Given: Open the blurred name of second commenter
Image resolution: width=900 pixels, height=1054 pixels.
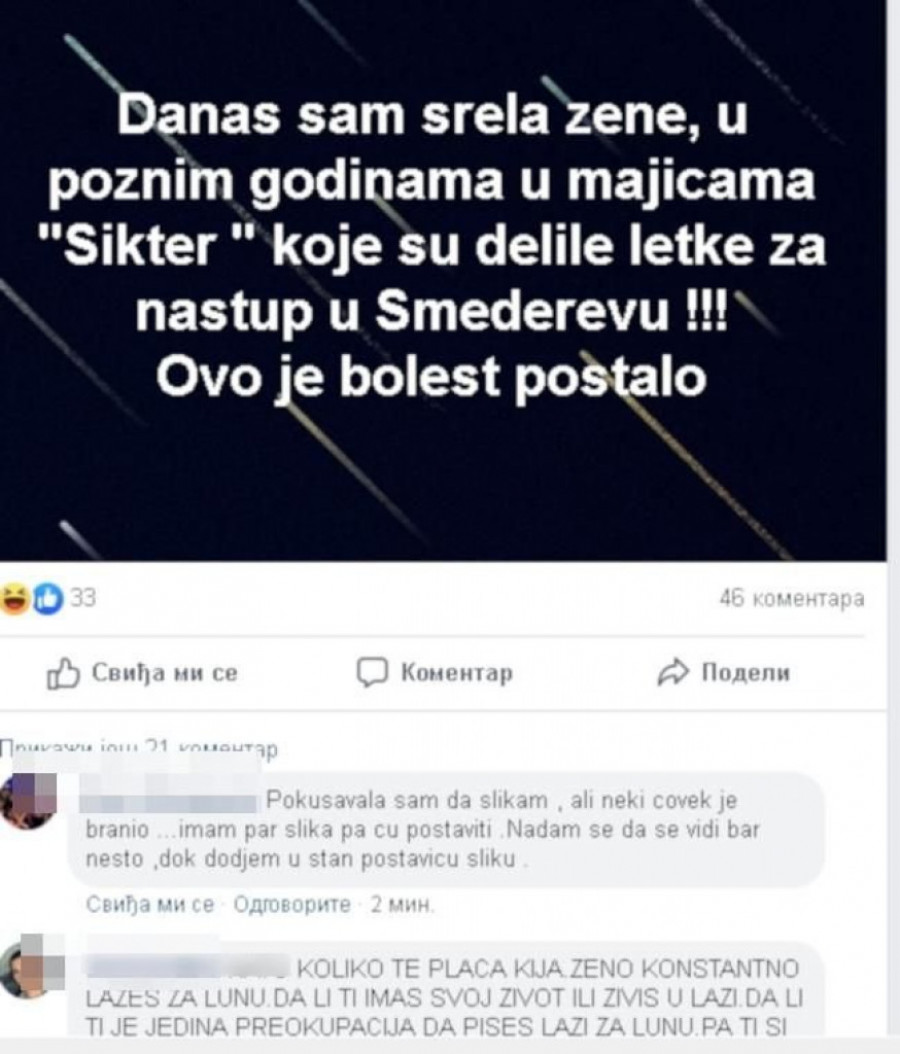Looking at the screenshot, I should coord(188,966).
